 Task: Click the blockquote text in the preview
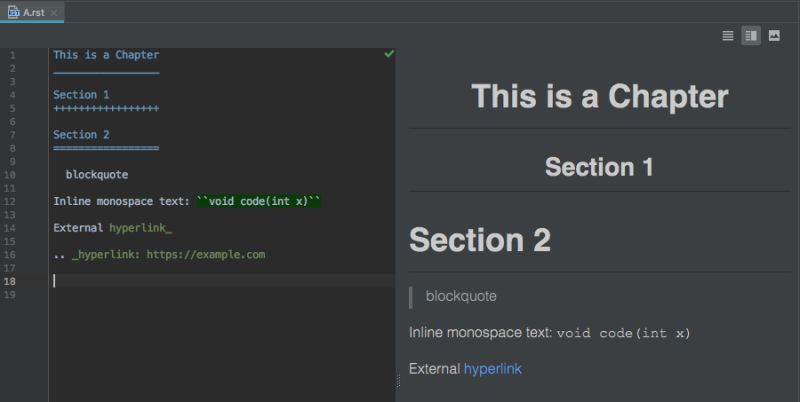click(x=461, y=296)
